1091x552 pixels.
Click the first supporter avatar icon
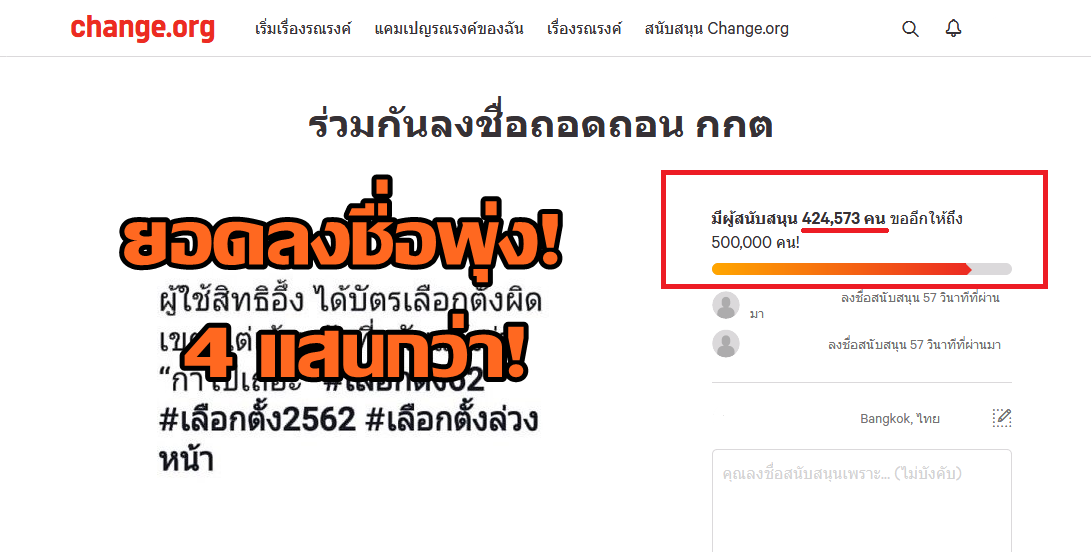pos(726,306)
